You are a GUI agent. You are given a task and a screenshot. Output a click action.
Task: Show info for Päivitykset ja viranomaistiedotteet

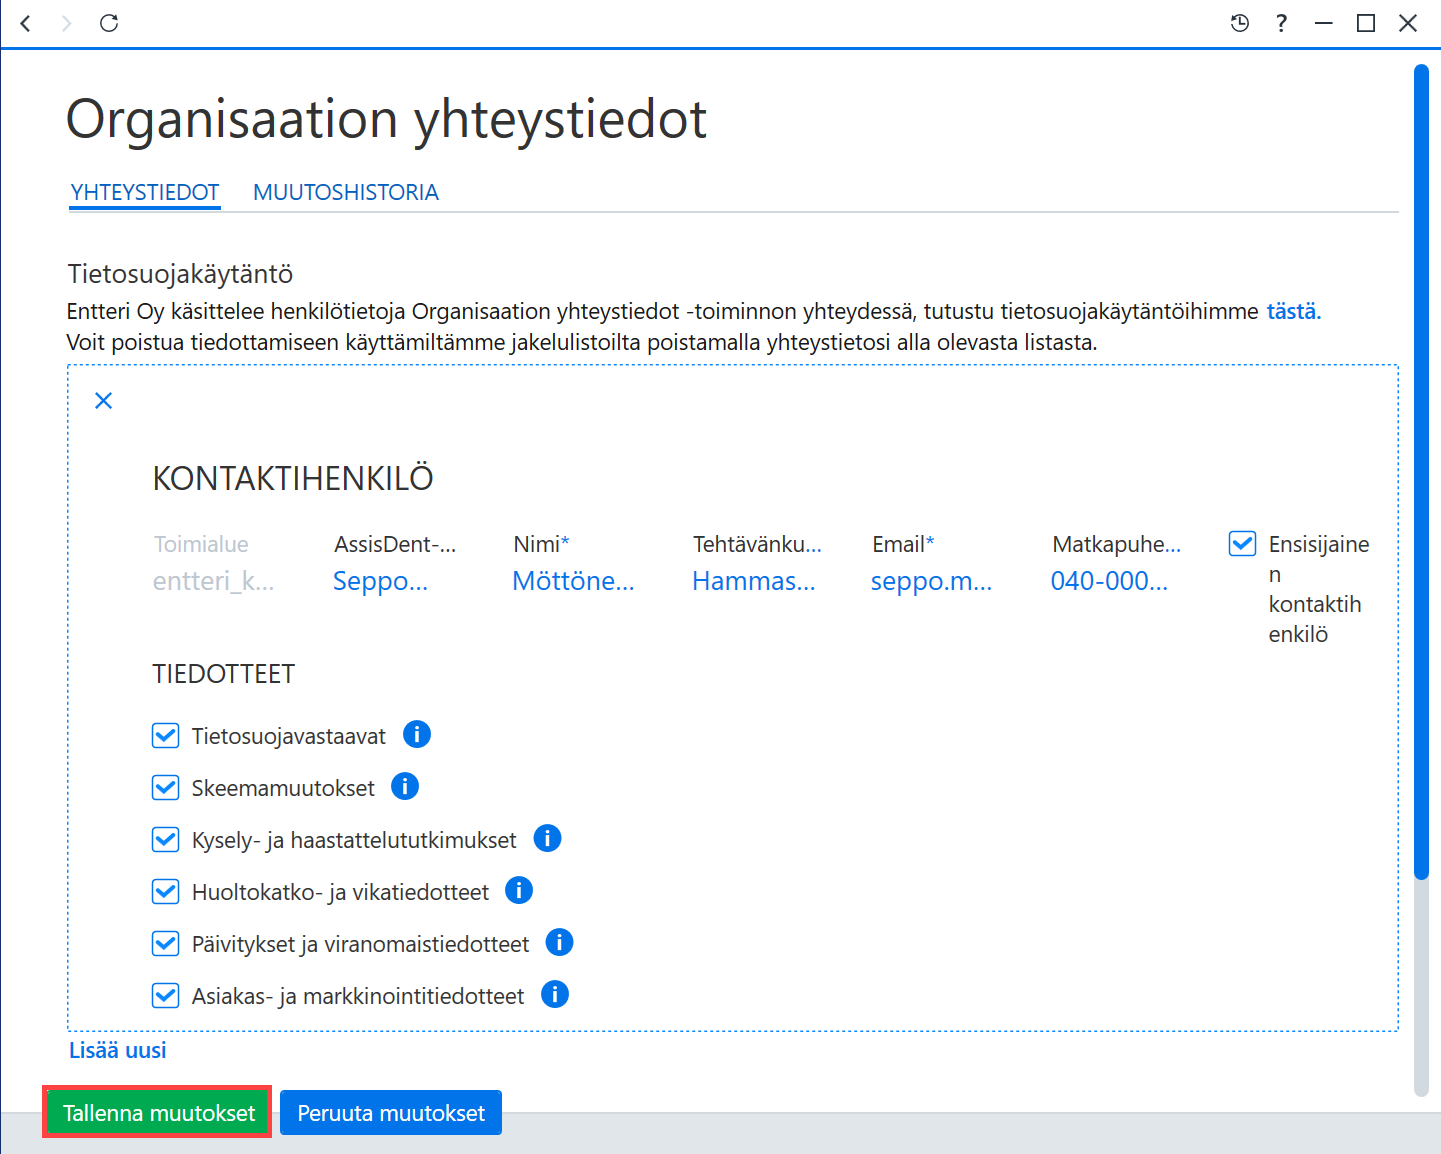coord(560,942)
